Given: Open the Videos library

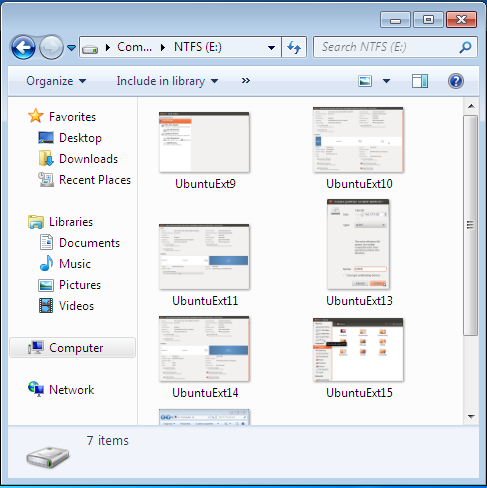Looking at the screenshot, I should [76, 306].
